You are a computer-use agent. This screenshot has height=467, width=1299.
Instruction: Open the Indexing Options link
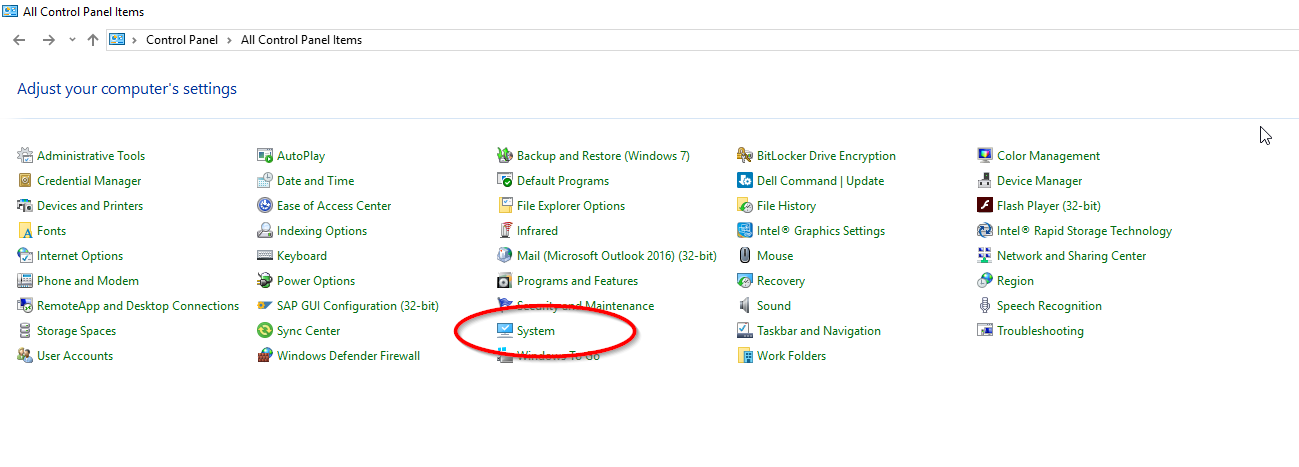(x=322, y=231)
